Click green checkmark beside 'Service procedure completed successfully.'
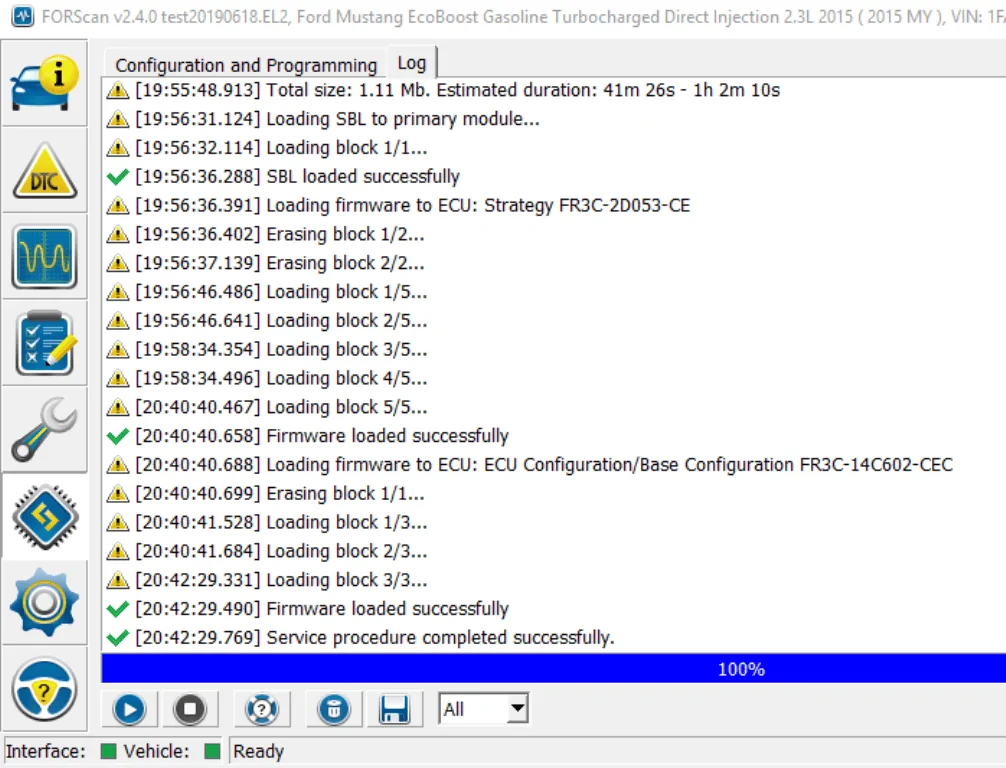The image size is (1006, 768). (x=117, y=638)
